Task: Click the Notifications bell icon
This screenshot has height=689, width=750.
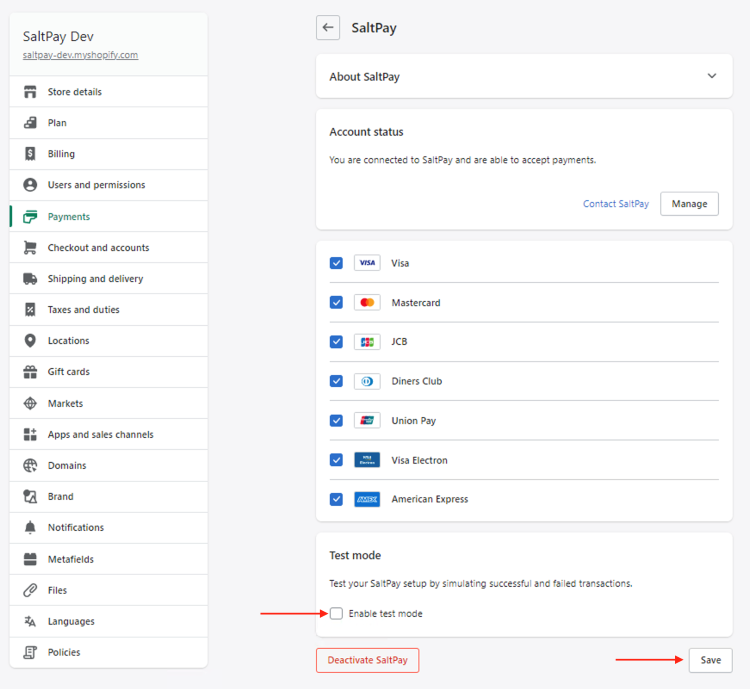Action: tap(30, 527)
